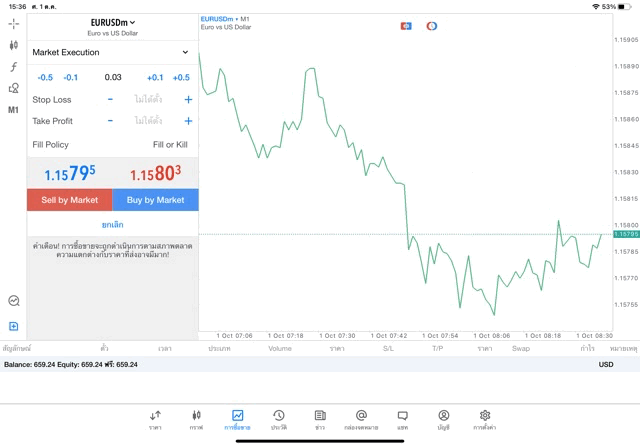Expand the EURUSDm symbol selector
Viewport: 640px width, 447px height.
(x=113, y=23)
